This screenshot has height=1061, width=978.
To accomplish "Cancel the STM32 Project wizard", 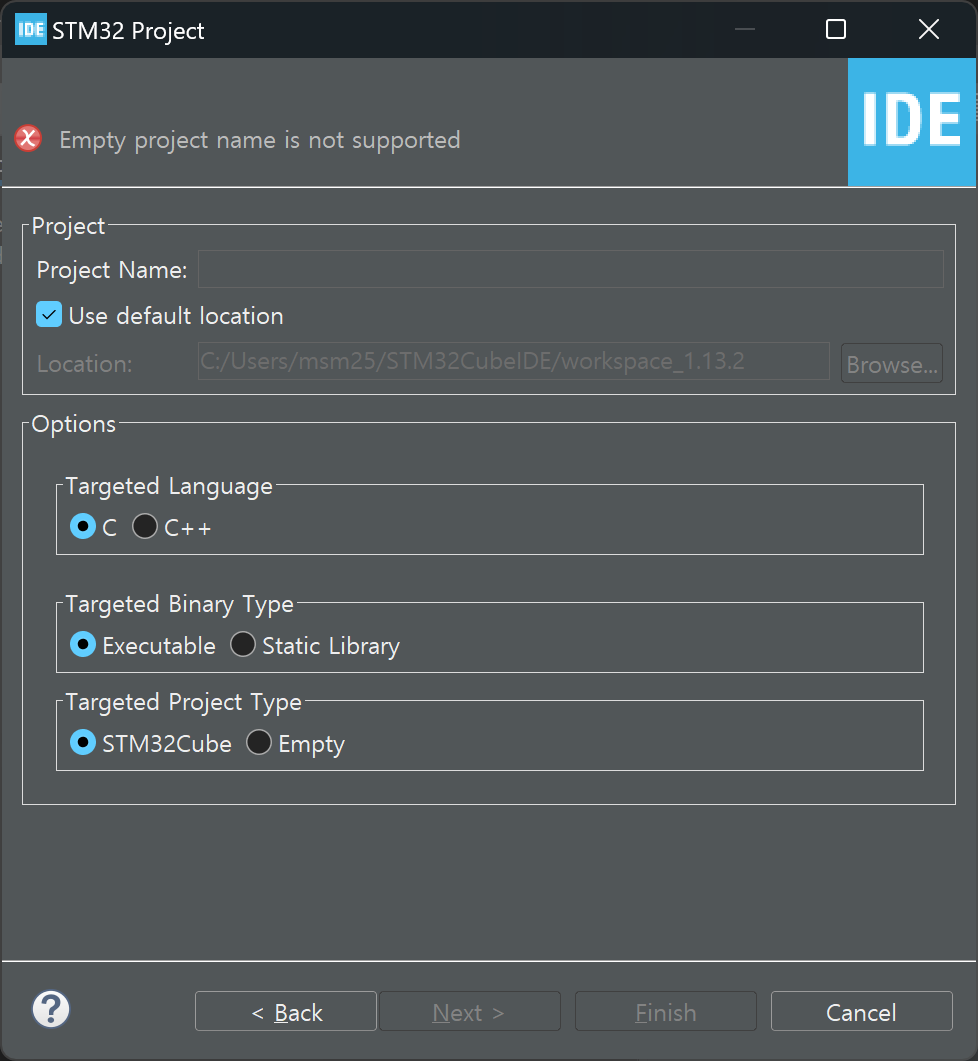I will click(x=862, y=1012).
